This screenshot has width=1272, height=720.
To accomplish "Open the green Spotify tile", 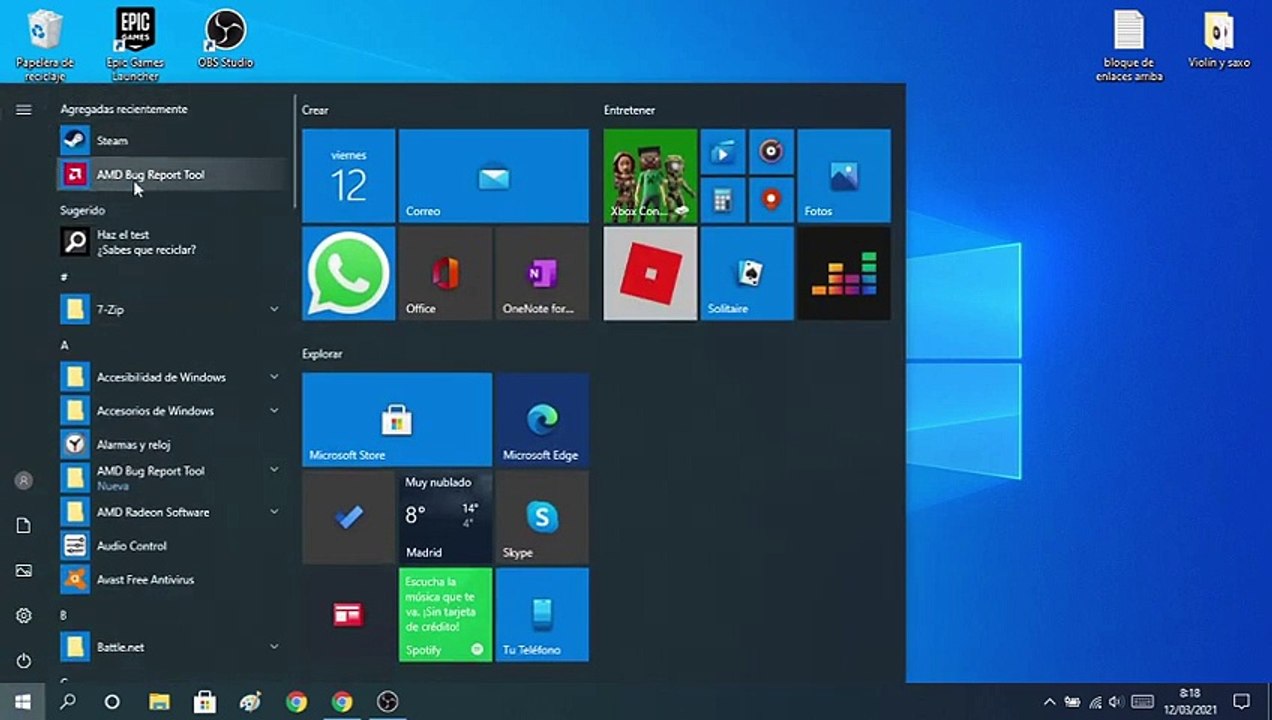I will (445, 614).
